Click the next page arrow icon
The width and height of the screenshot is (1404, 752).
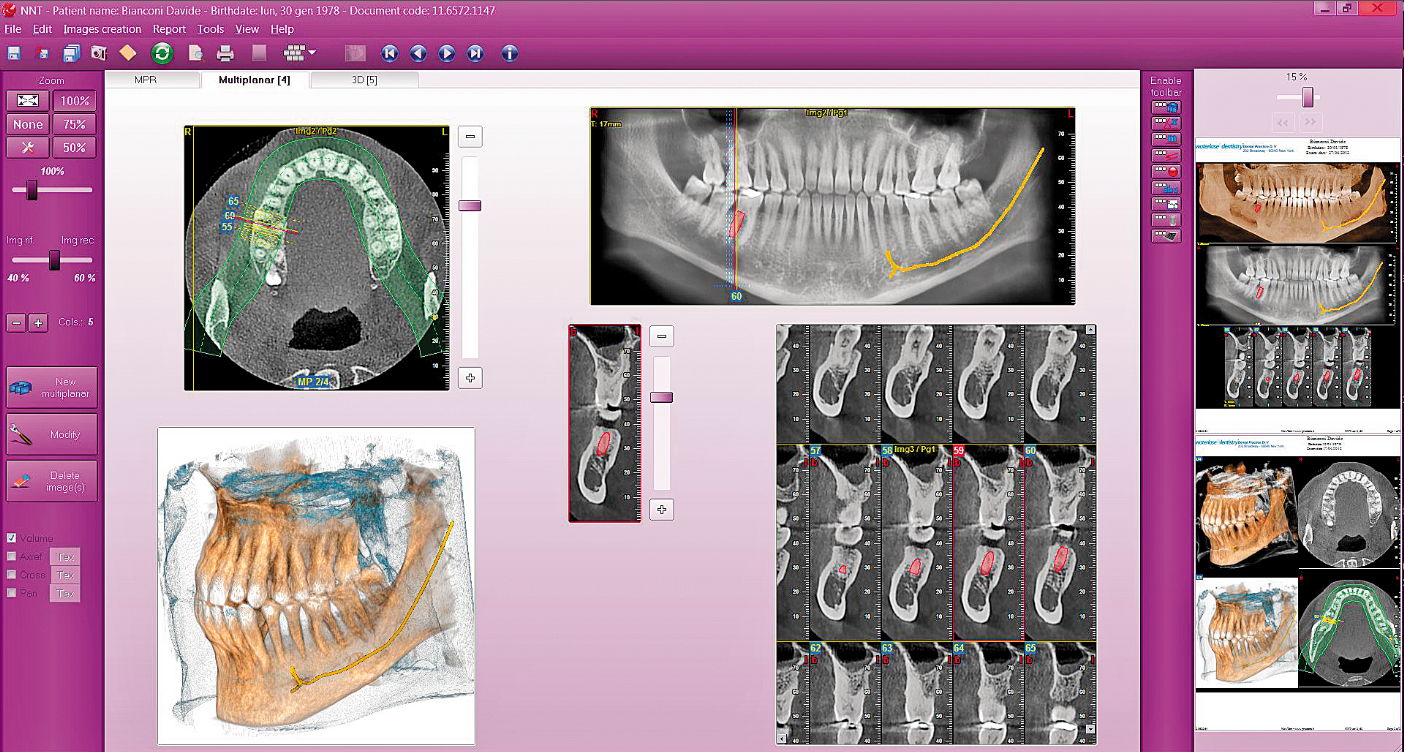[x=447, y=53]
